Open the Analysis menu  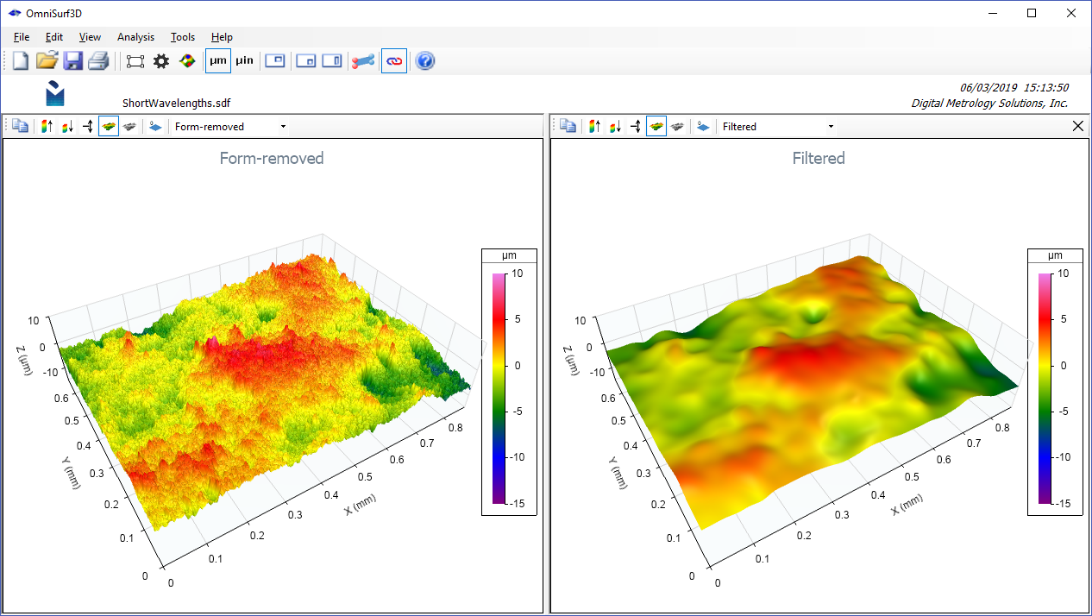[x=135, y=37]
